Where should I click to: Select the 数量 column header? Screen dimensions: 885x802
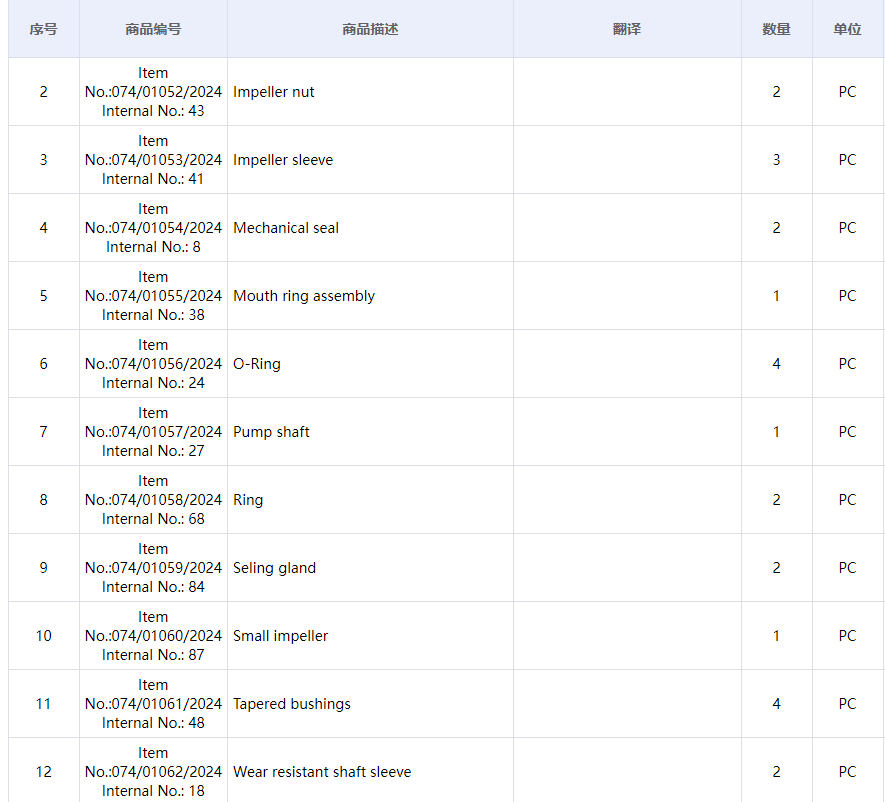[776, 29]
